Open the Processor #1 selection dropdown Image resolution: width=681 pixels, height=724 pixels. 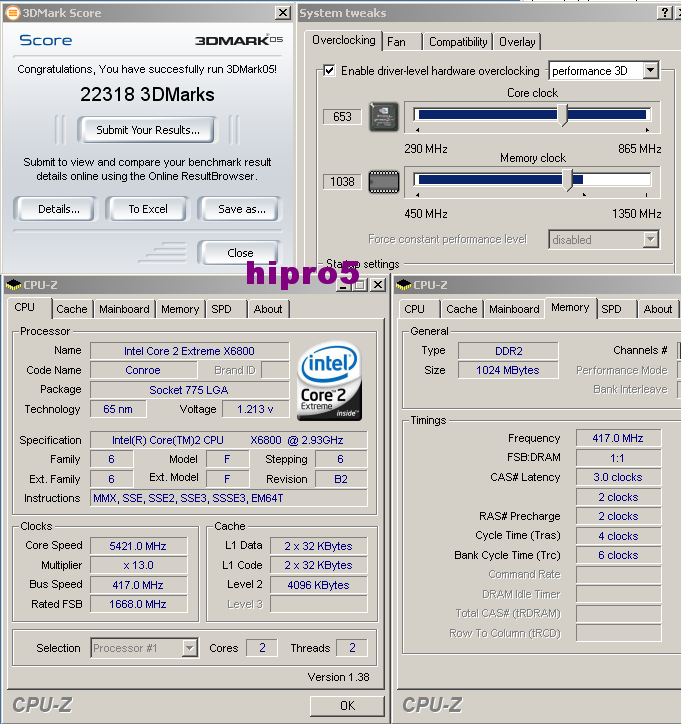[x=189, y=648]
